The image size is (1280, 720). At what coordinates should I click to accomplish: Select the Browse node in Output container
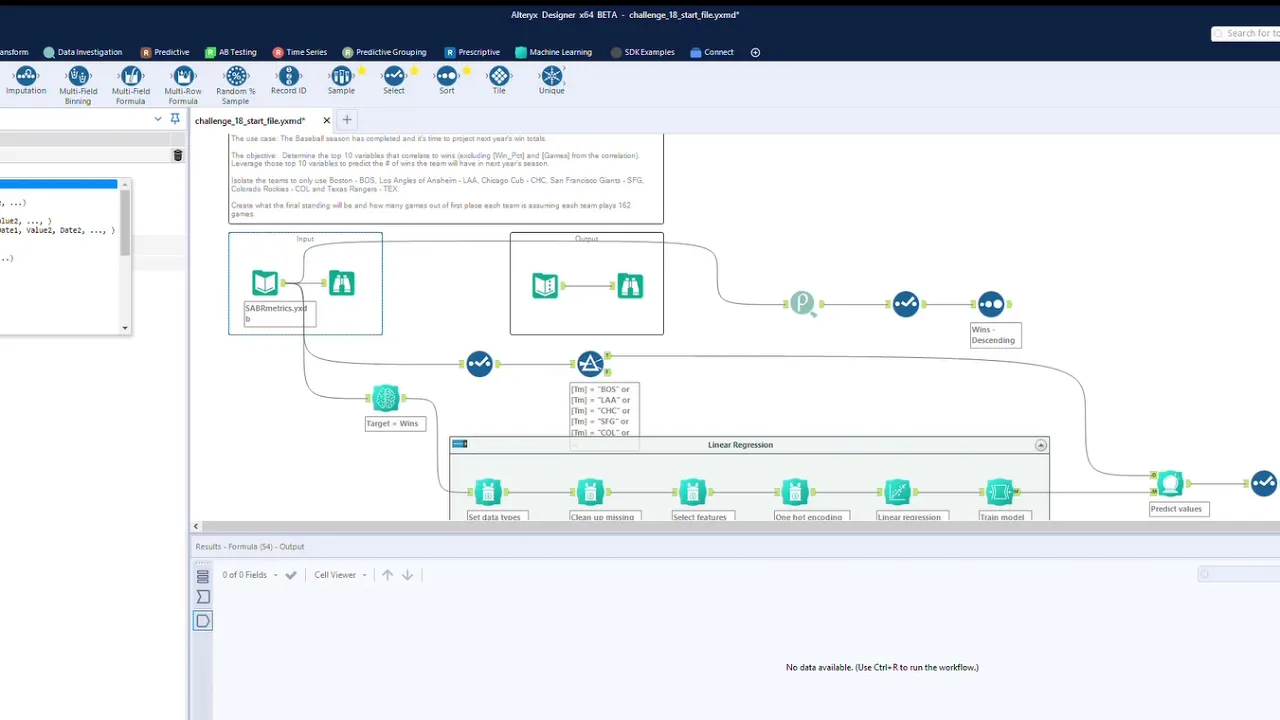tap(630, 286)
